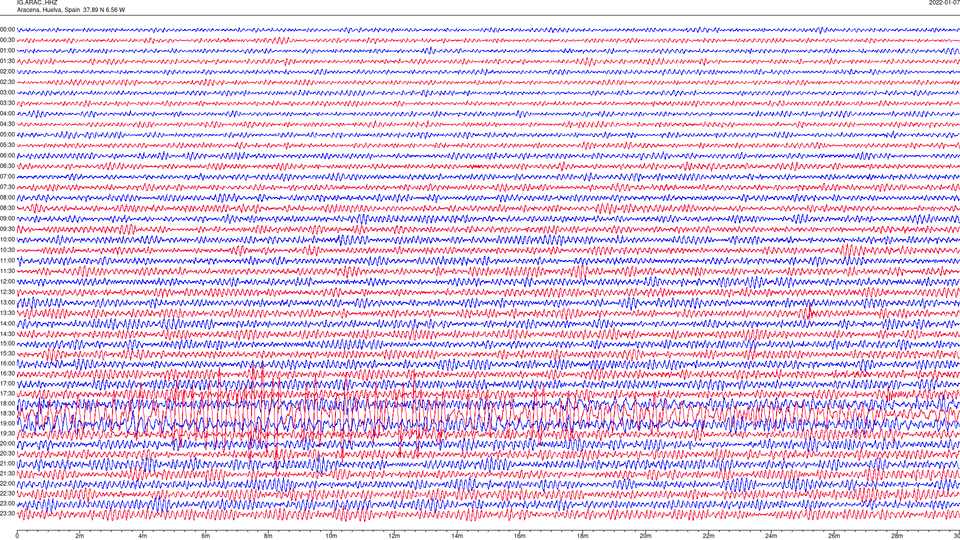Select the 17:00 trace time label
960x540 pixels.
pos(8,383)
